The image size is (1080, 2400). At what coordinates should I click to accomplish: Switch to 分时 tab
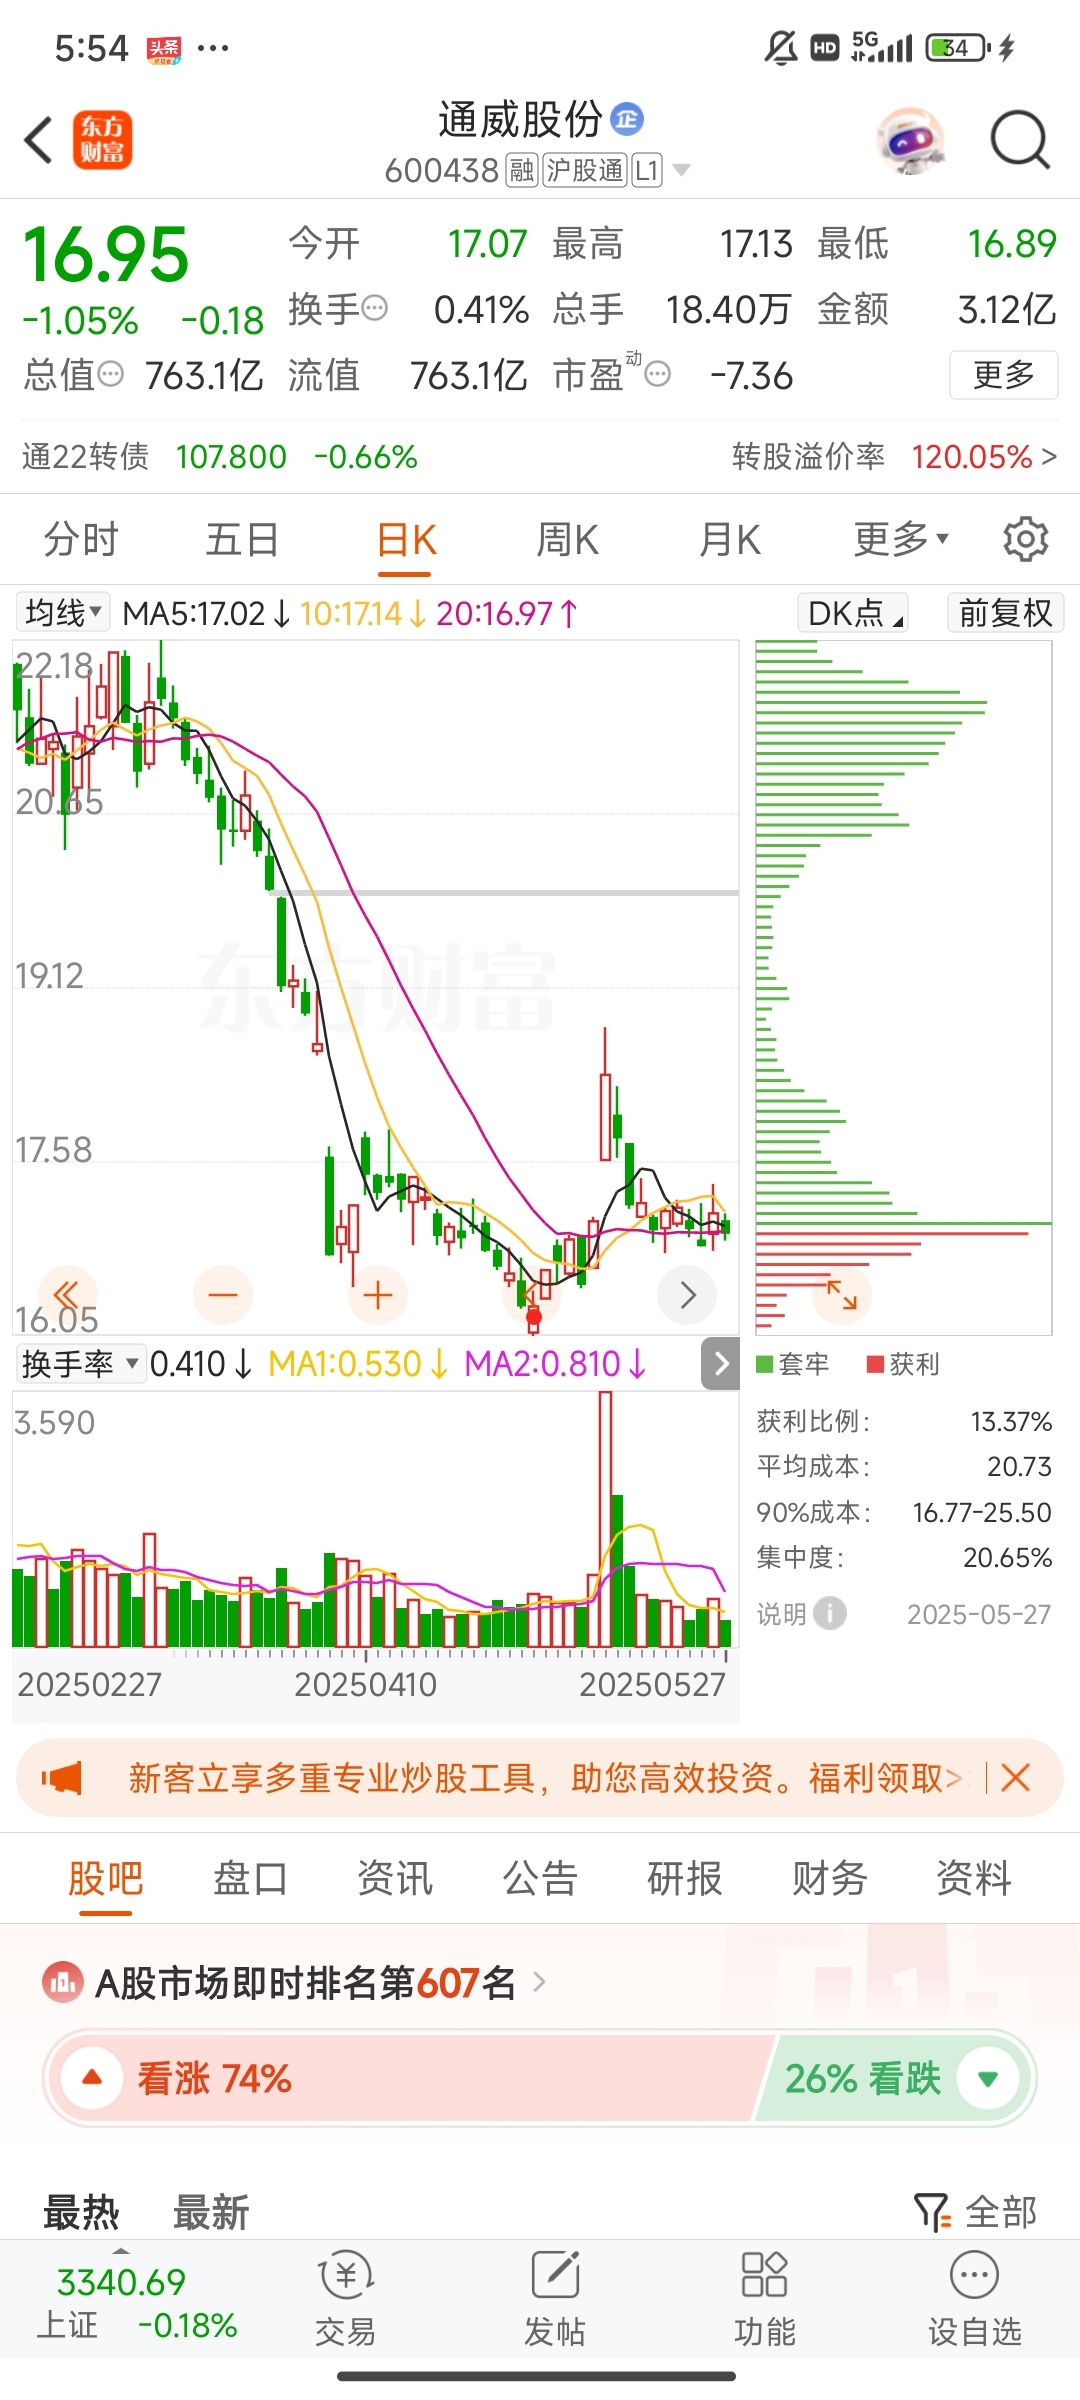tap(81, 539)
